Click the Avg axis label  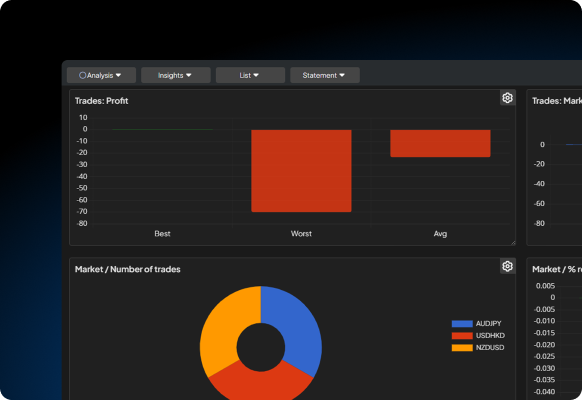tap(440, 234)
